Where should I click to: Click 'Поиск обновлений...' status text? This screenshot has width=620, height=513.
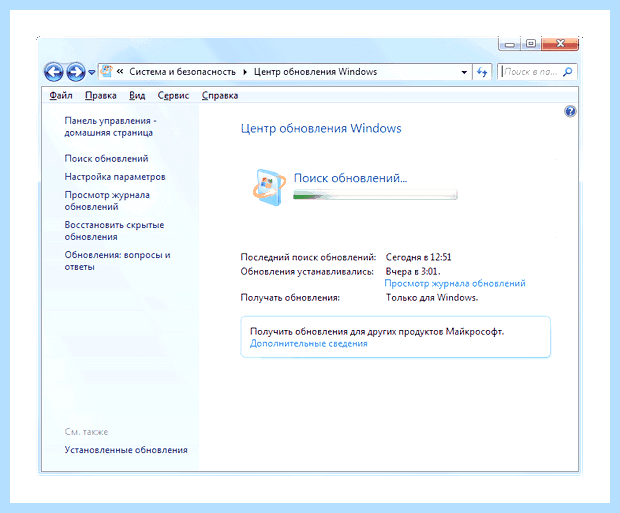350,178
